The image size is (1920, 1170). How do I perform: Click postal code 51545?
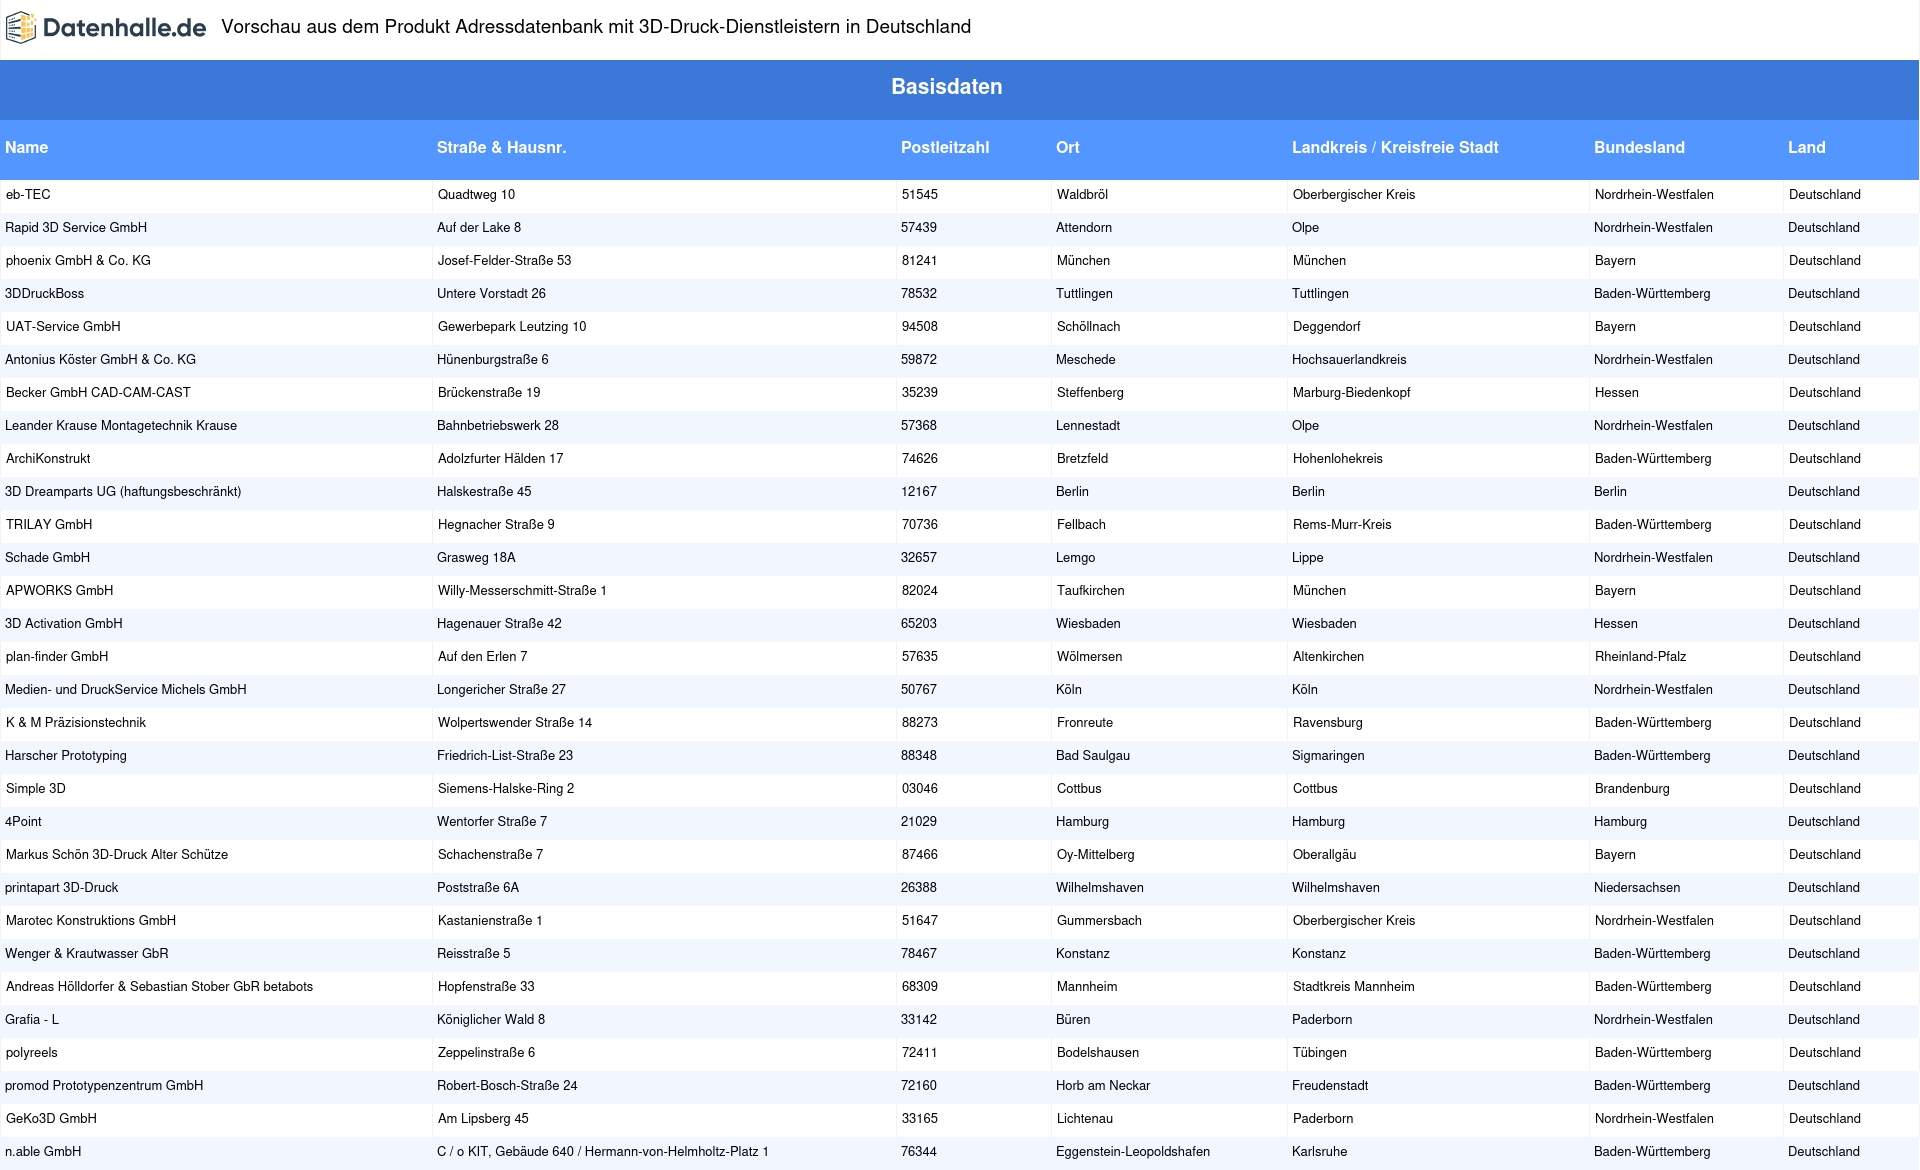(920, 195)
